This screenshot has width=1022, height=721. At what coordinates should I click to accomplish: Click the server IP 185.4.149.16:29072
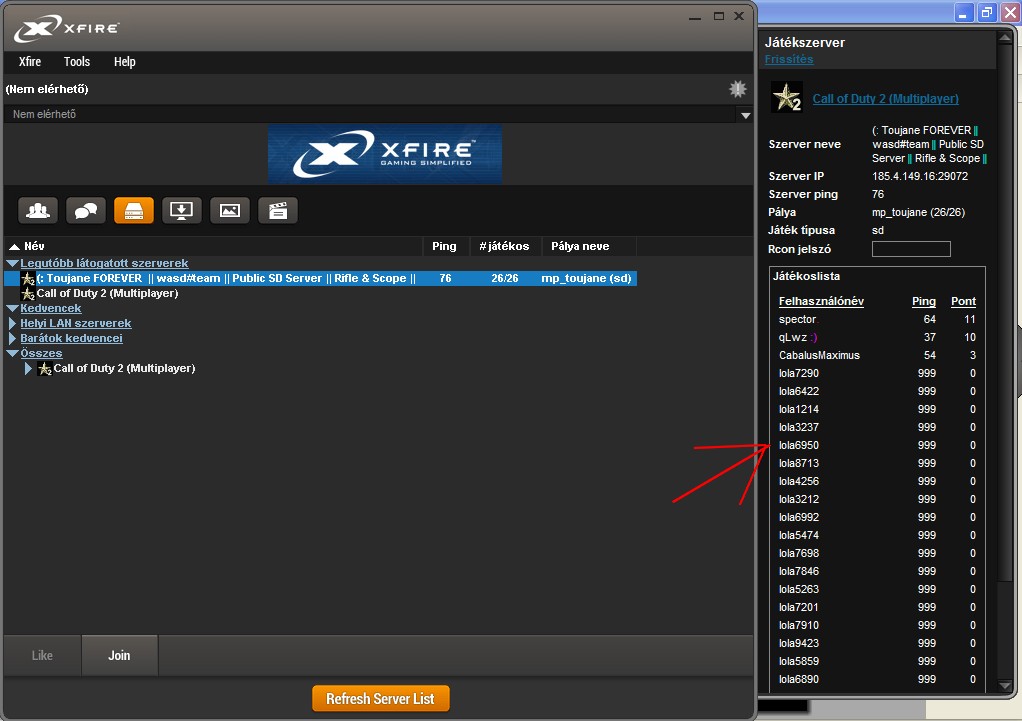(x=920, y=176)
